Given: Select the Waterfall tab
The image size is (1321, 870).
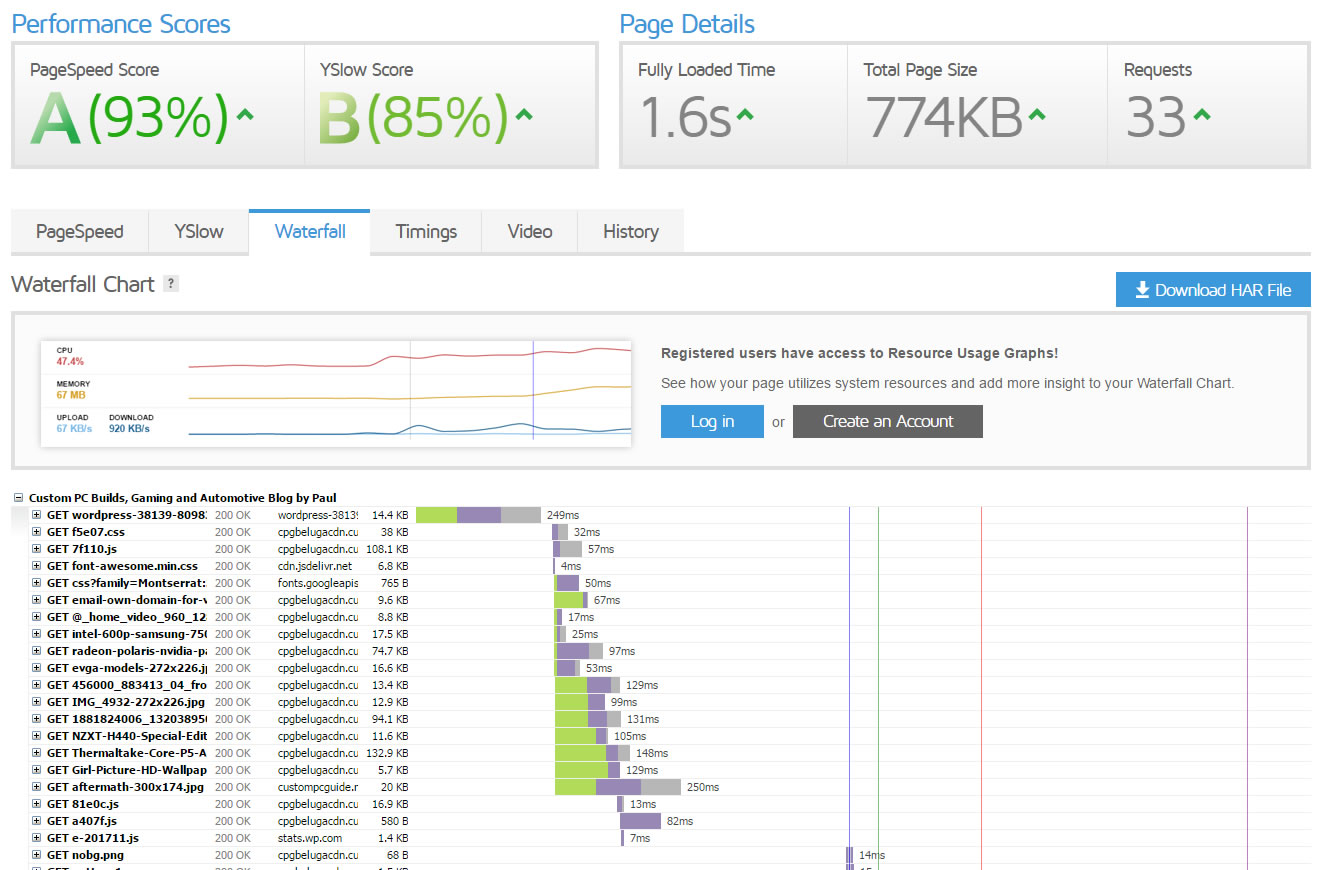Looking at the screenshot, I should (x=310, y=231).
